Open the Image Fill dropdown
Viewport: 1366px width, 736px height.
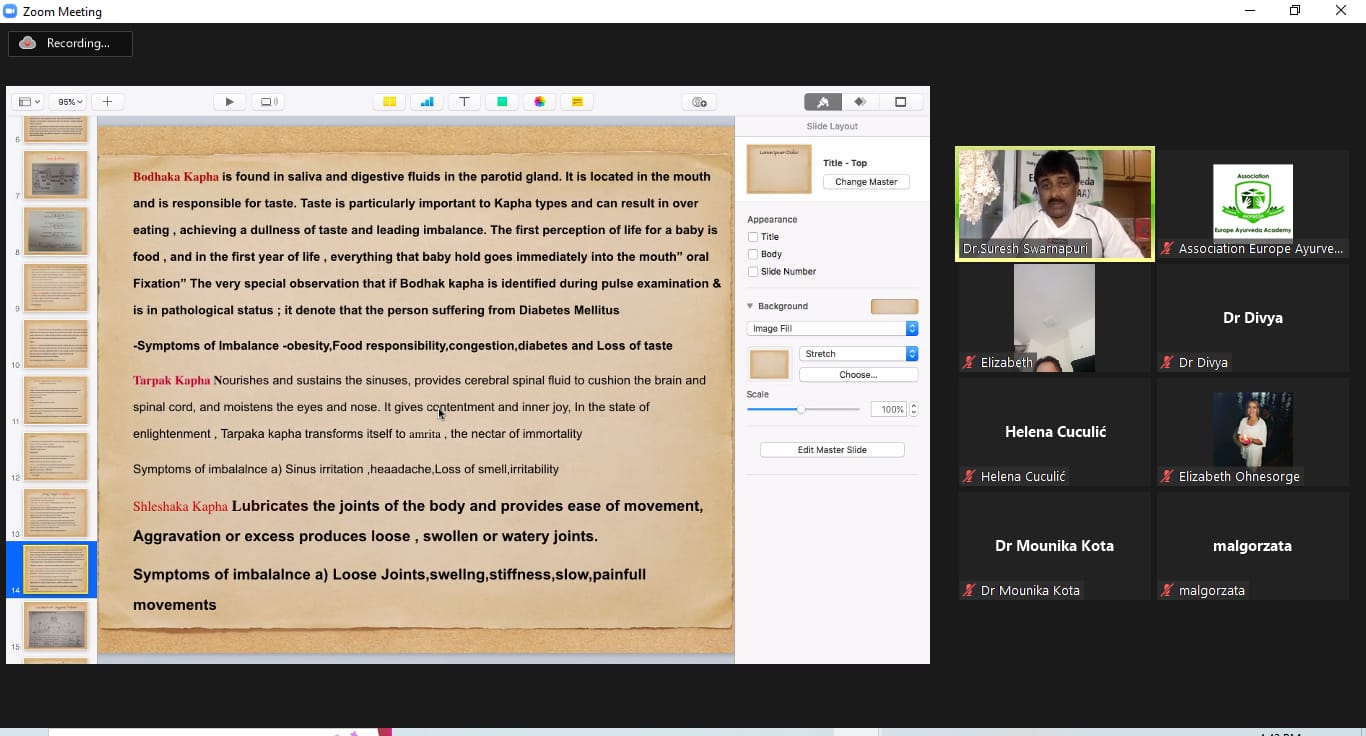[x=832, y=328]
